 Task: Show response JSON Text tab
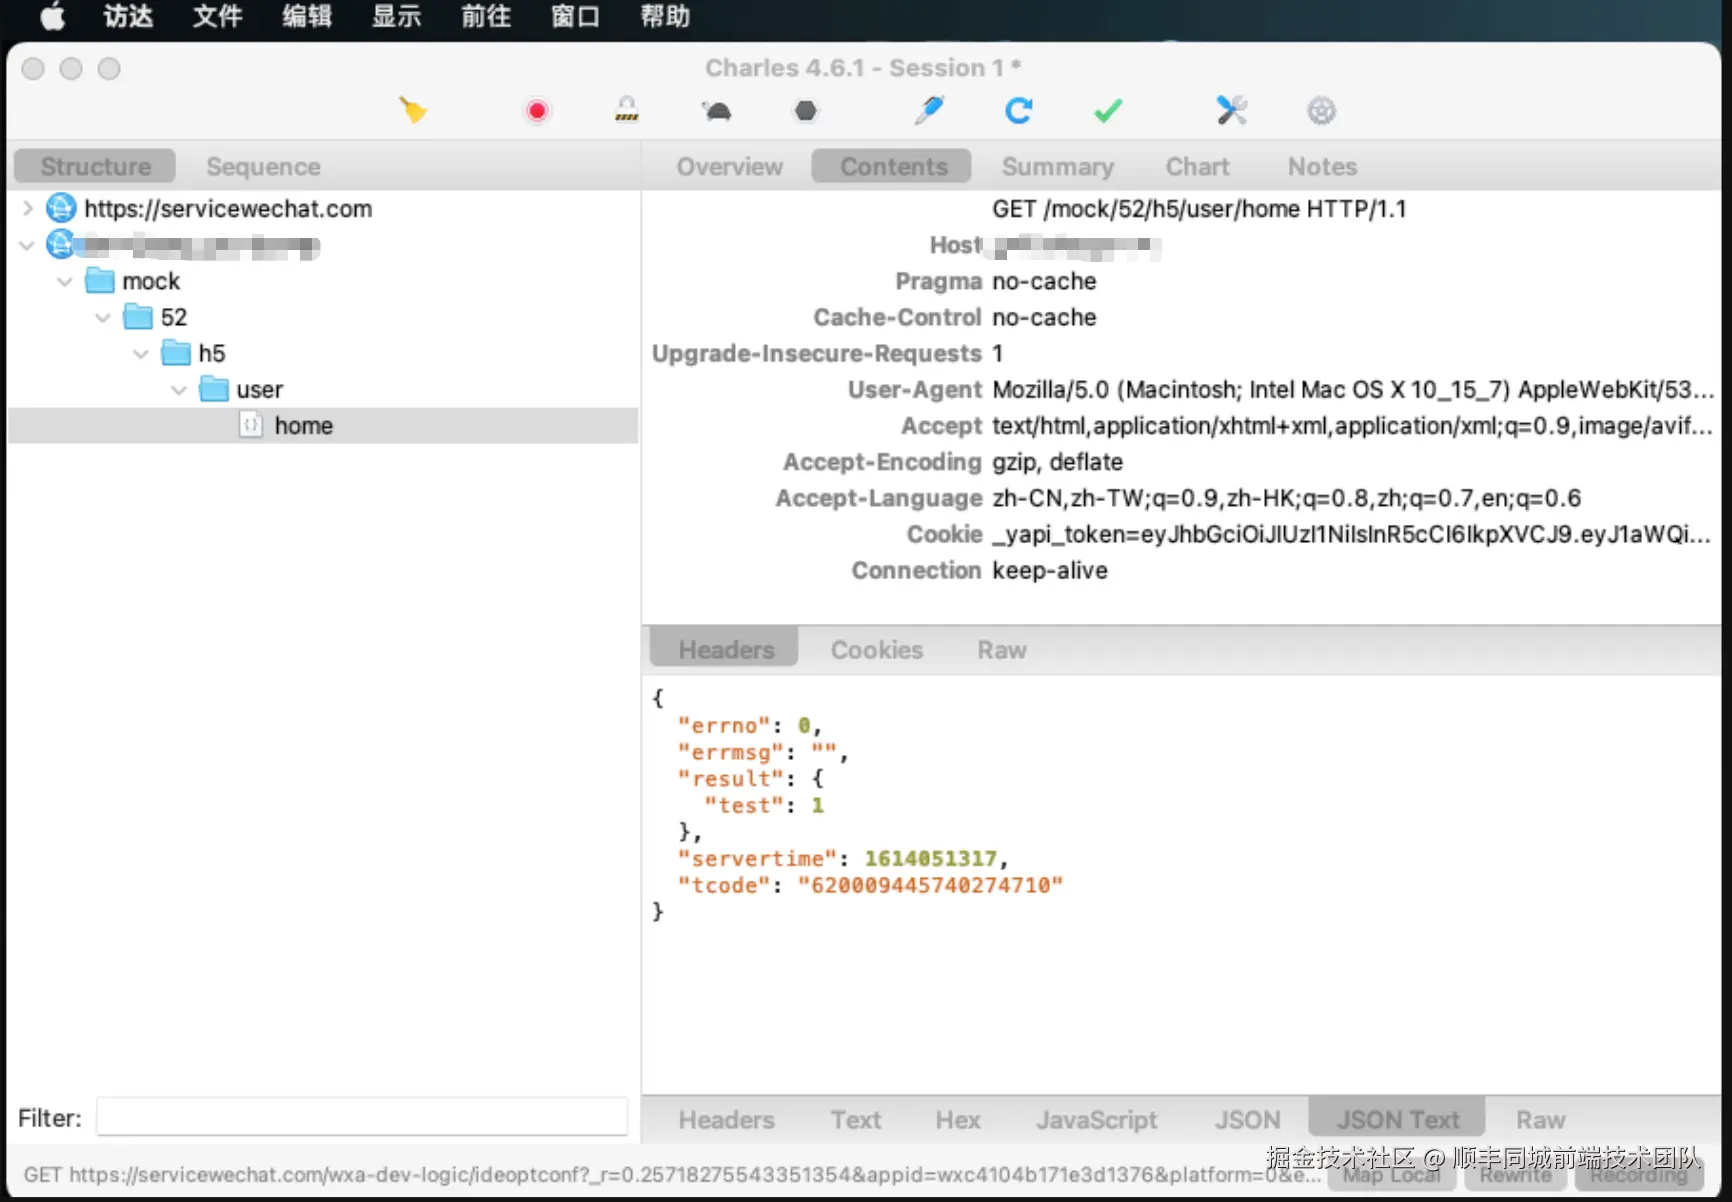pyautogui.click(x=1397, y=1119)
